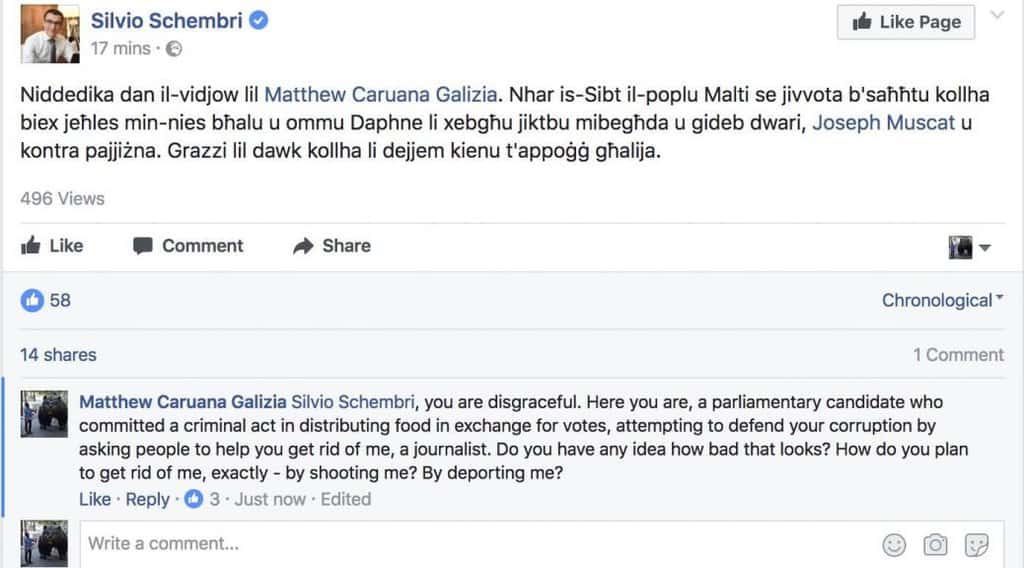This screenshot has height=568, width=1024.
Task: Click the small like icon on the comment
Action: coord(194,499)
